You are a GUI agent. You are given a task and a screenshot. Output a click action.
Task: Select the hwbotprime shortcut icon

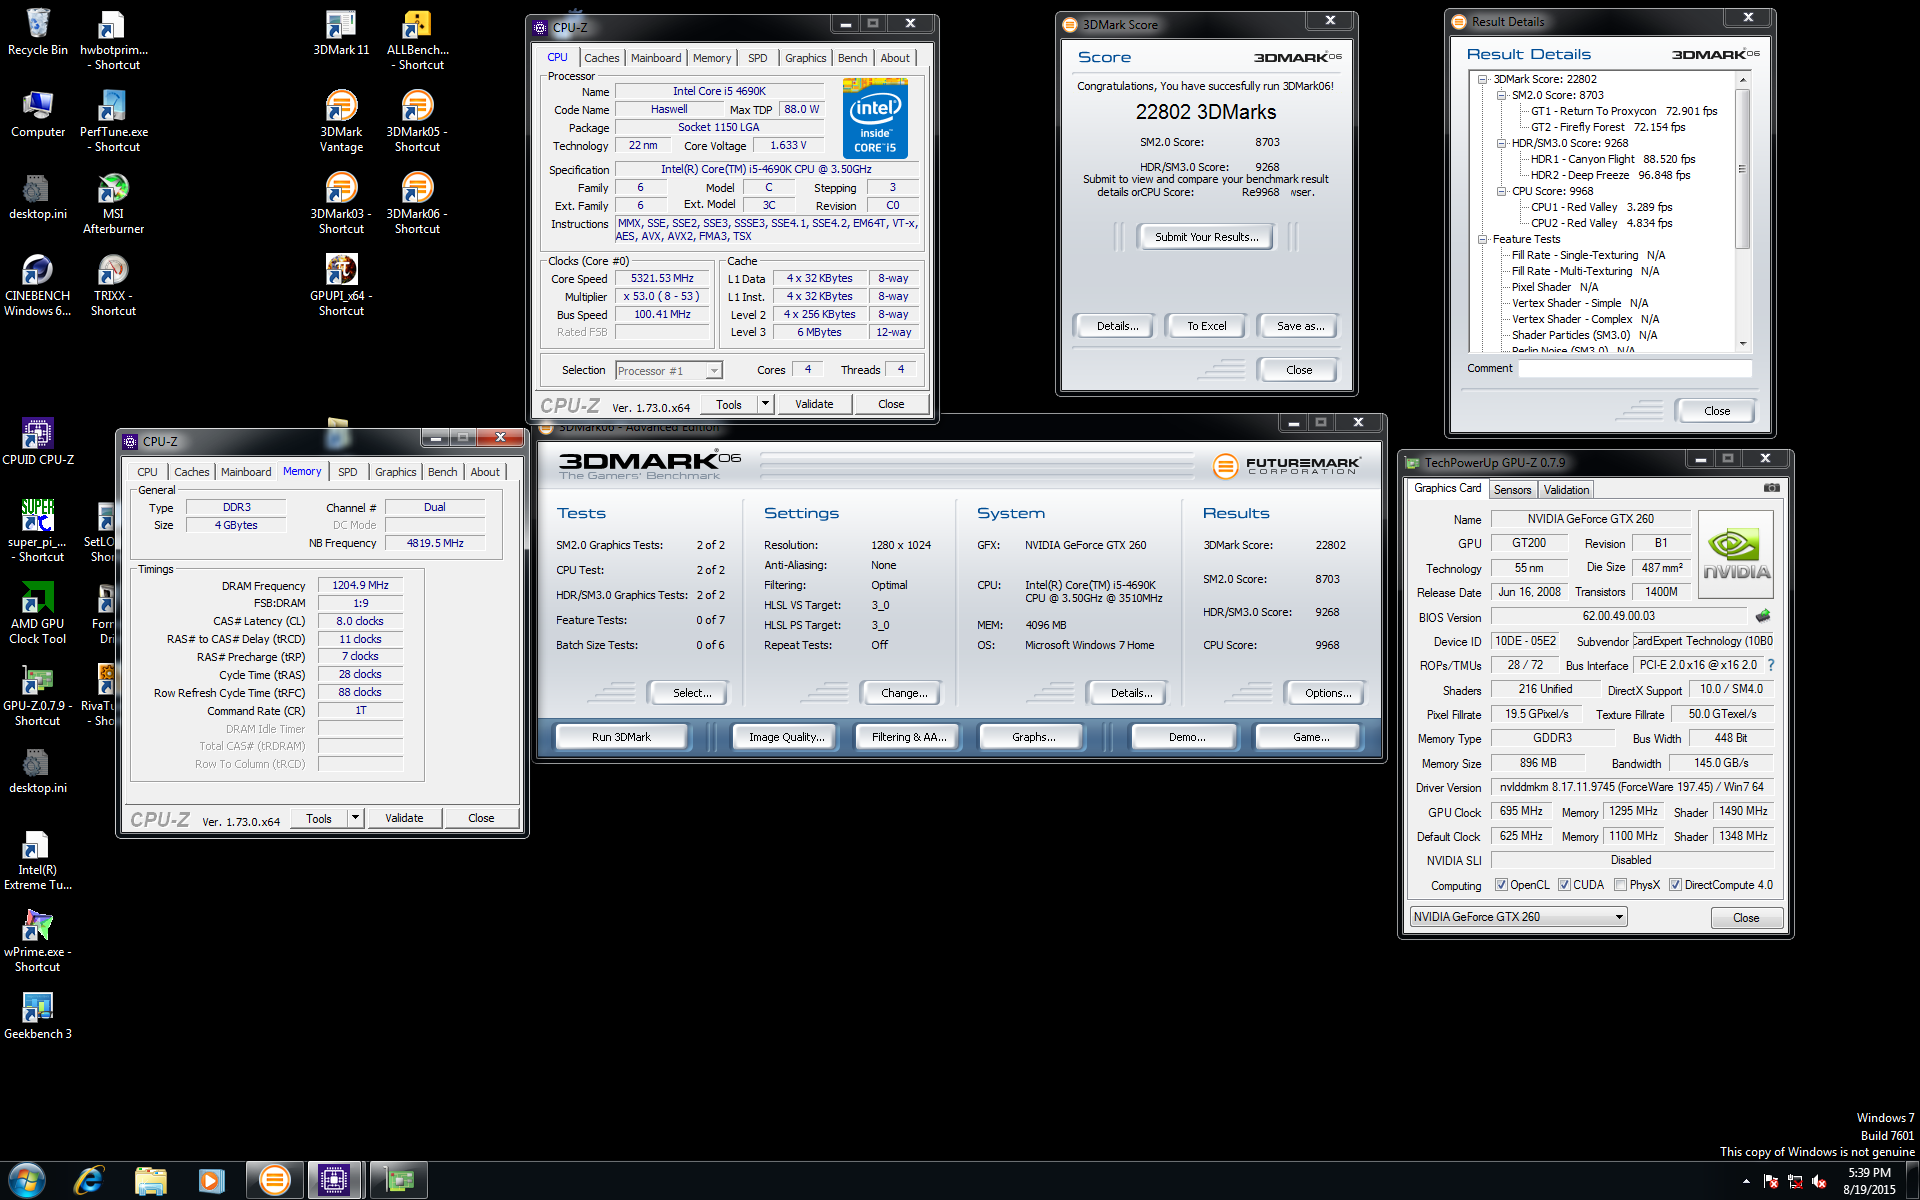113,40
